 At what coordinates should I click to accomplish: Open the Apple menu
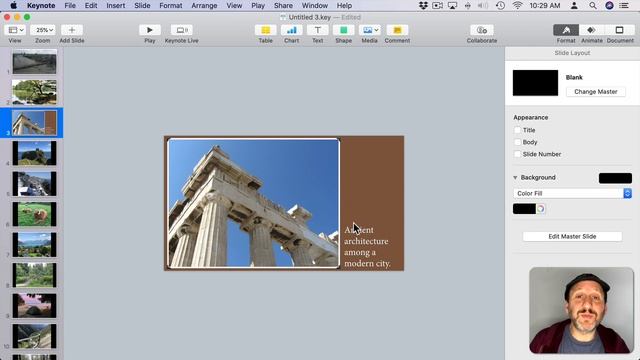click(x=13, y=5)
